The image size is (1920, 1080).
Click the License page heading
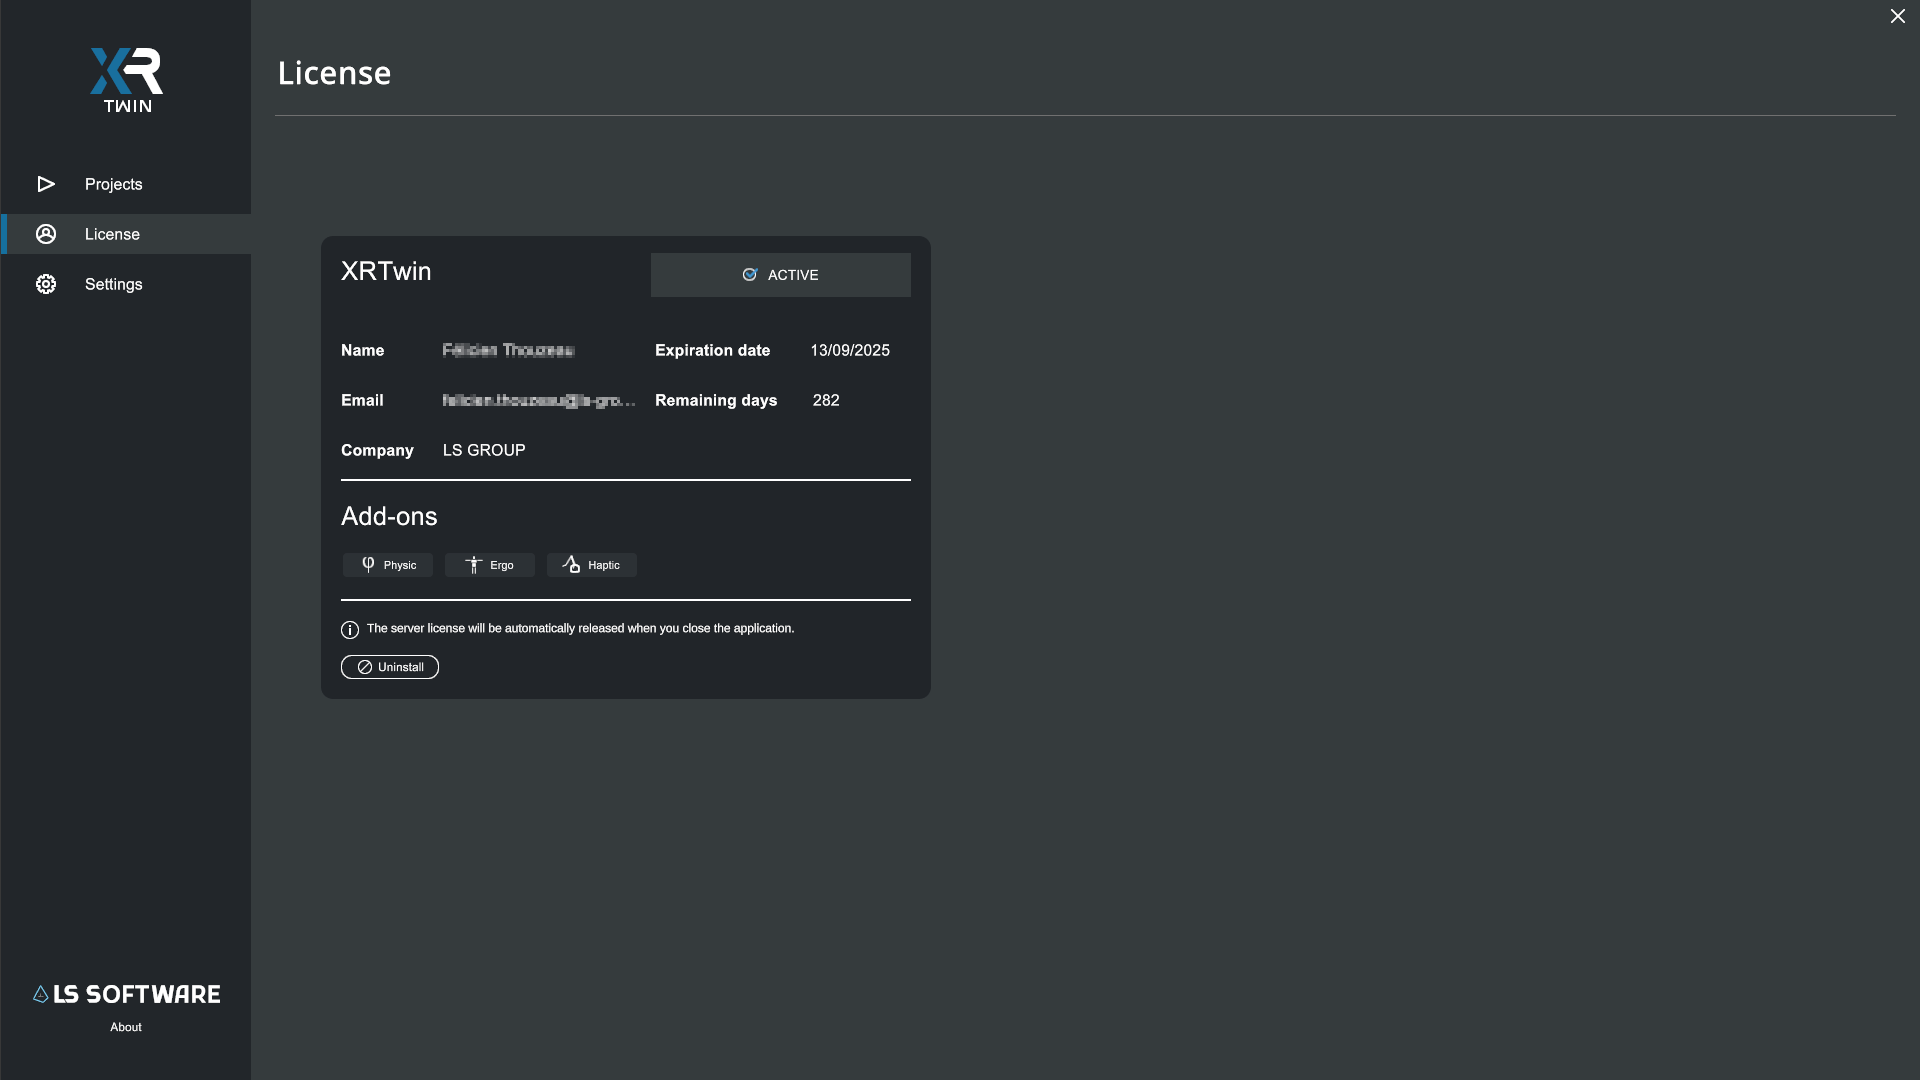pyautogui.click(x=334, y=73)
